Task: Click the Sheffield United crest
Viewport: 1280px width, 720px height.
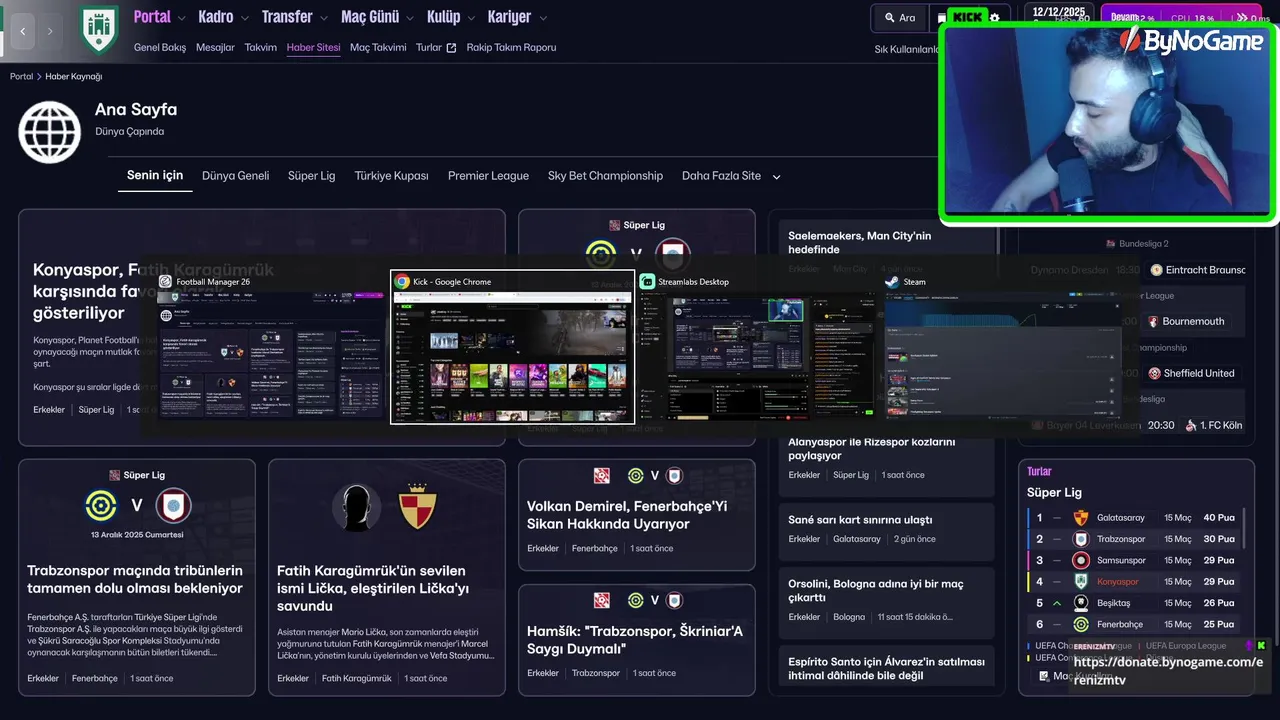Action: click(1155, 374)
